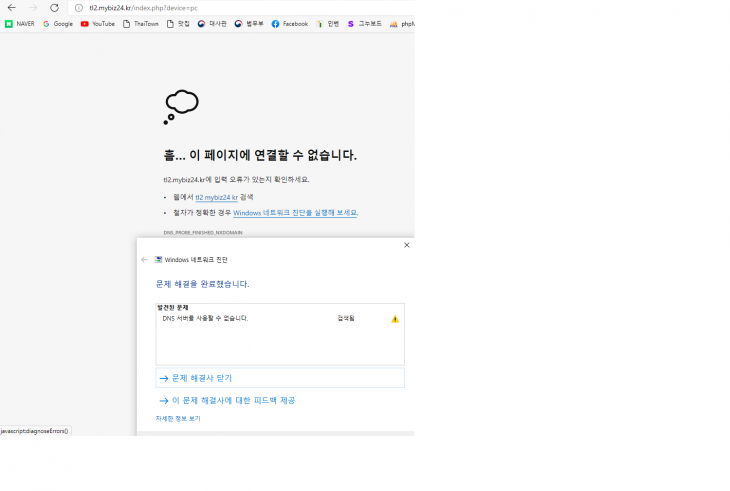Search the web for tl2 mybiz24 kr link
This screenshot has height=491, width=730.
pyautogui.click(x=216, y=197)
